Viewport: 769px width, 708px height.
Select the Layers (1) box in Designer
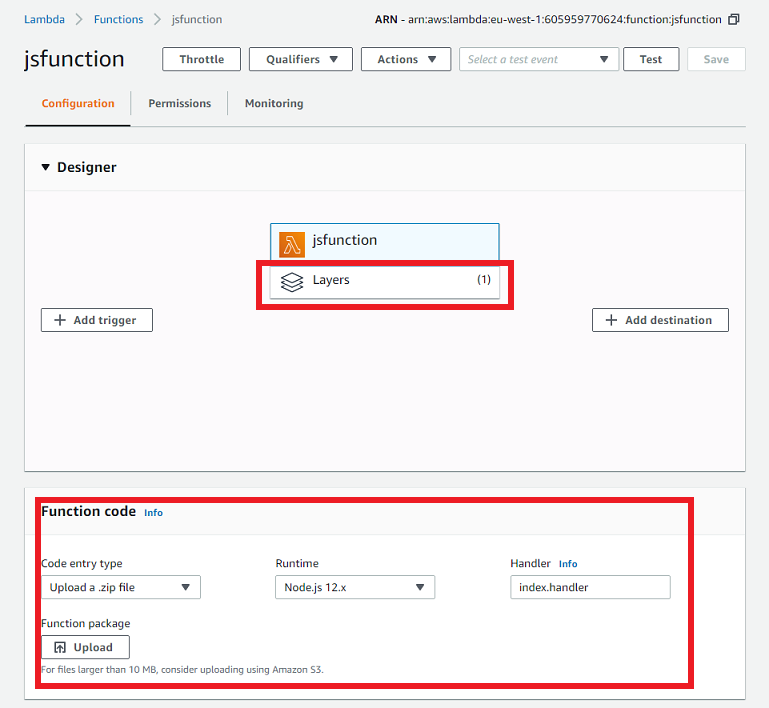[384, 280]
